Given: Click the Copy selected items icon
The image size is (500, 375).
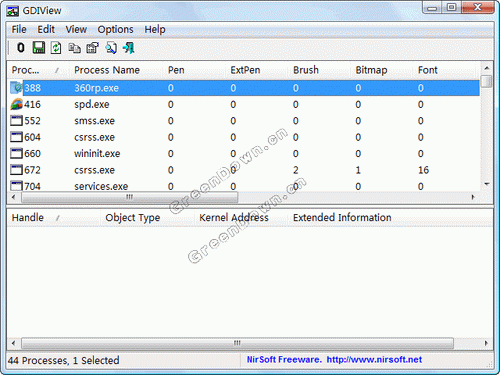Looking at the screenshot, I should (74, 48).
